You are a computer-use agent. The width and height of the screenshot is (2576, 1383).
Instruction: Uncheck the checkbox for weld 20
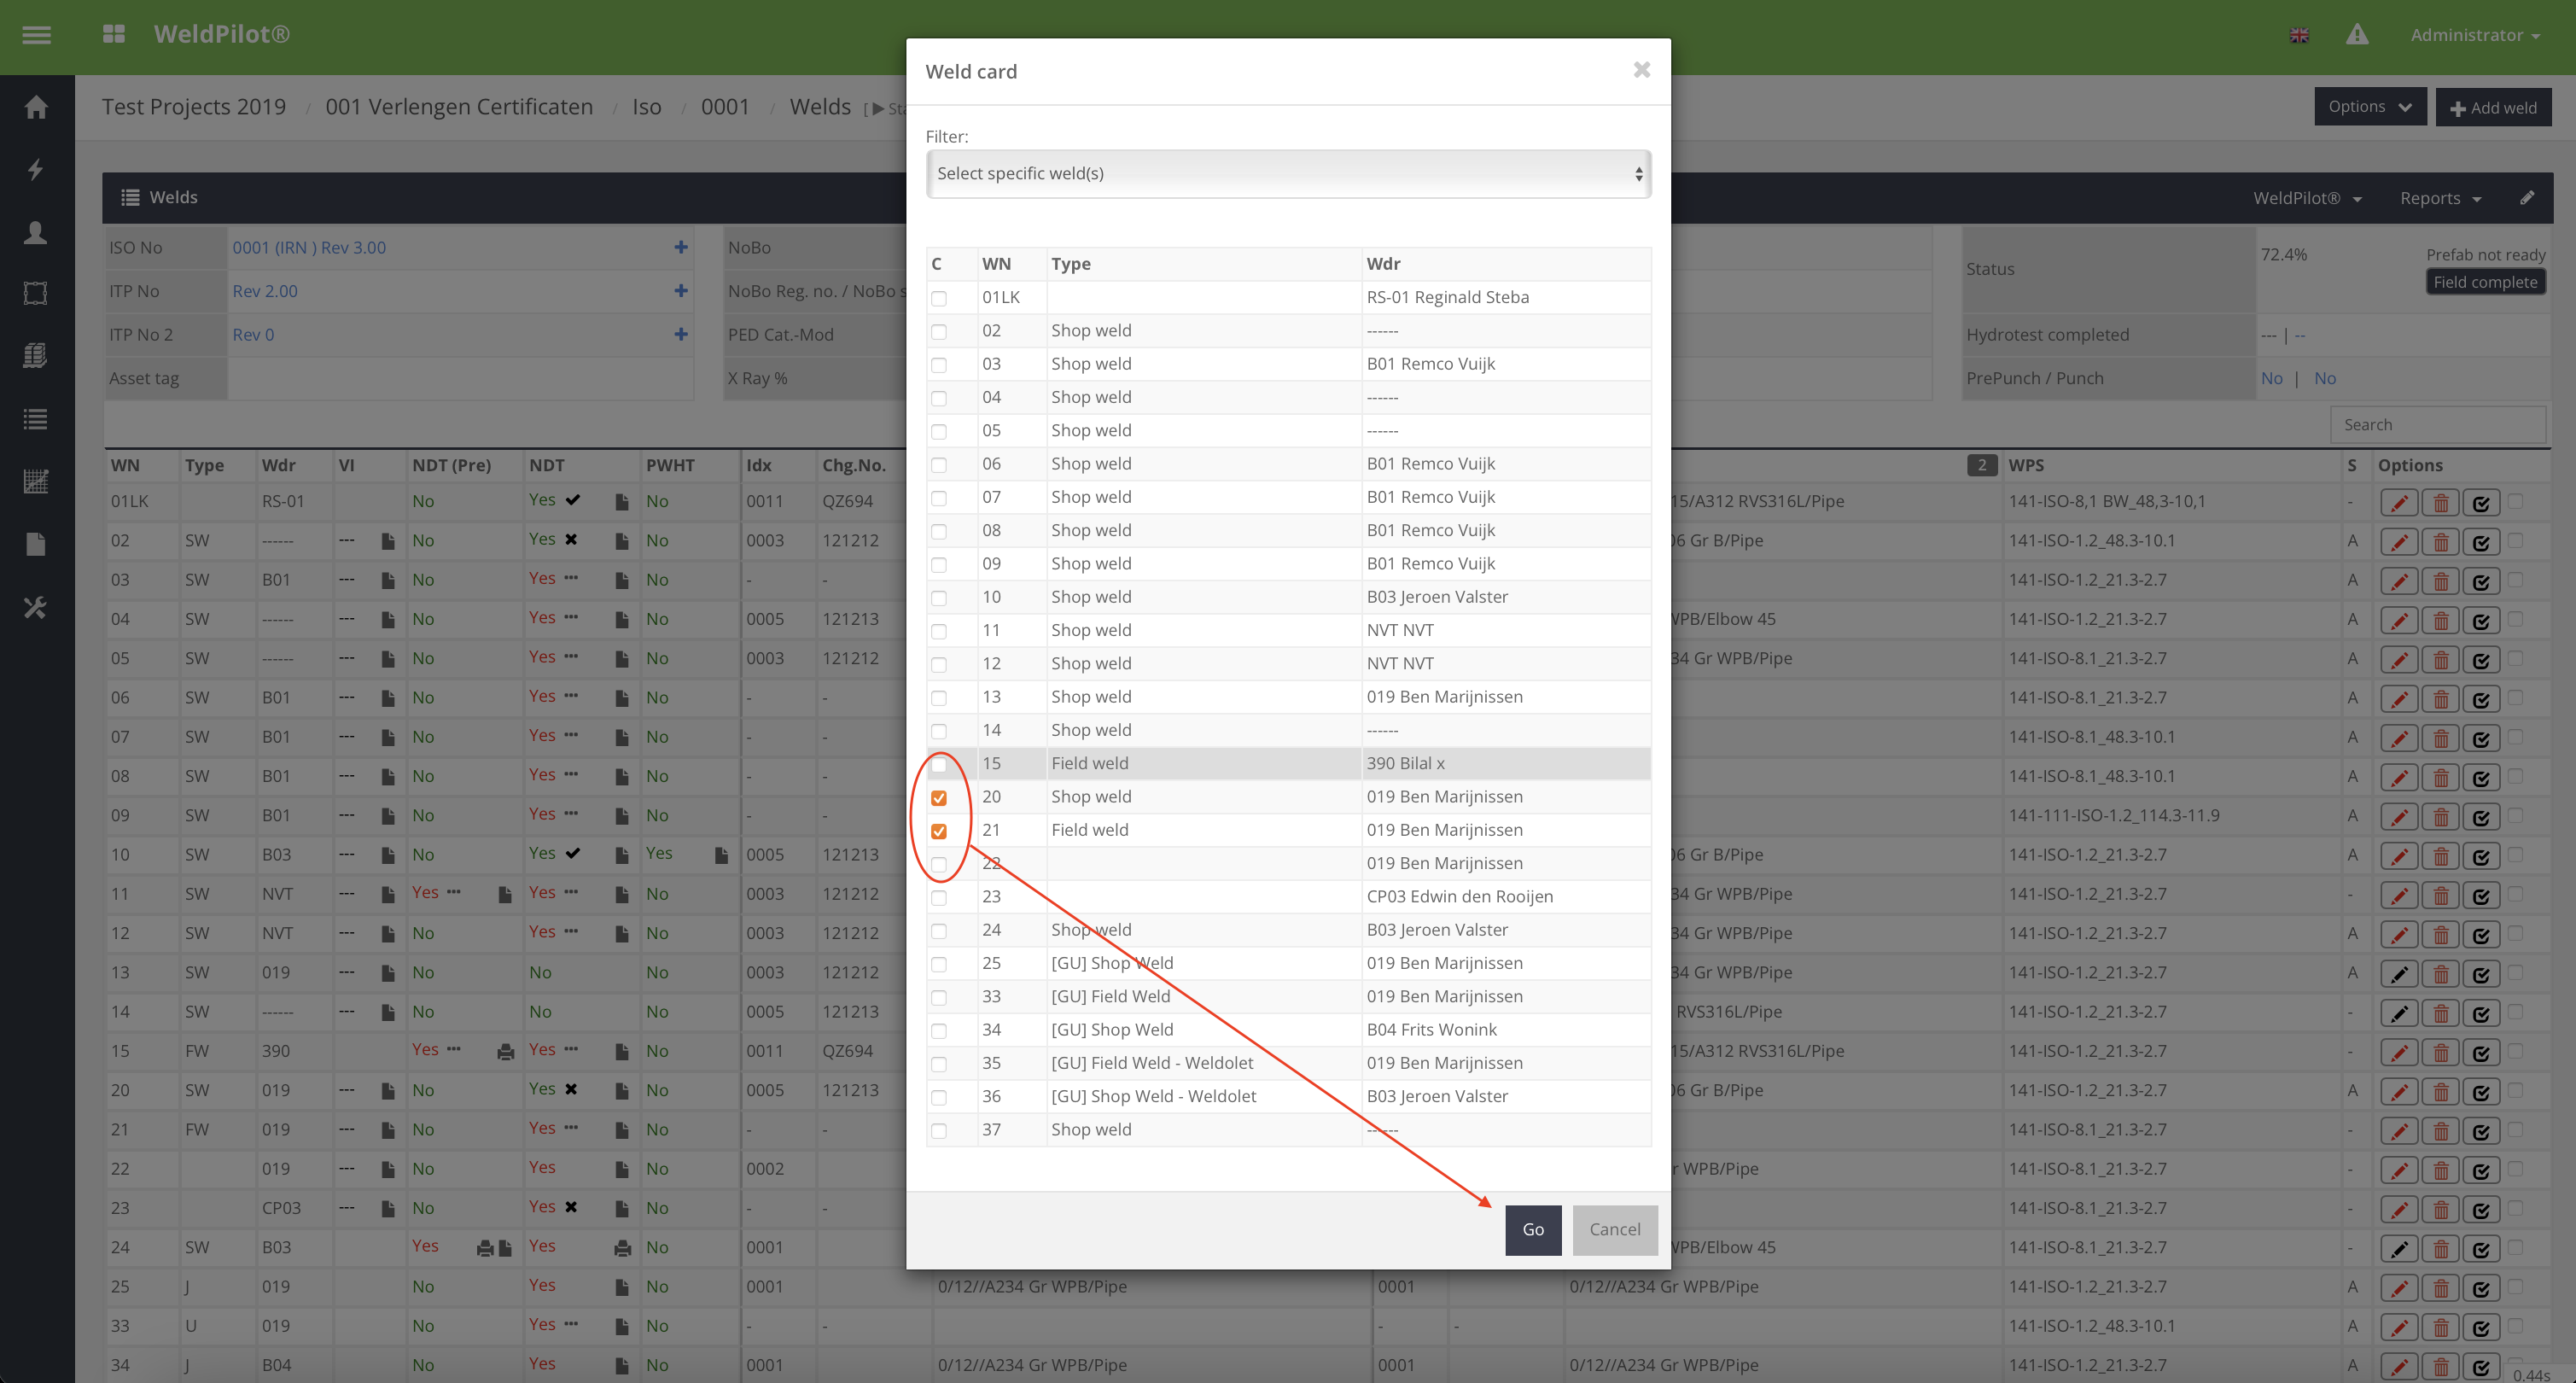click(x=938, y=798)
